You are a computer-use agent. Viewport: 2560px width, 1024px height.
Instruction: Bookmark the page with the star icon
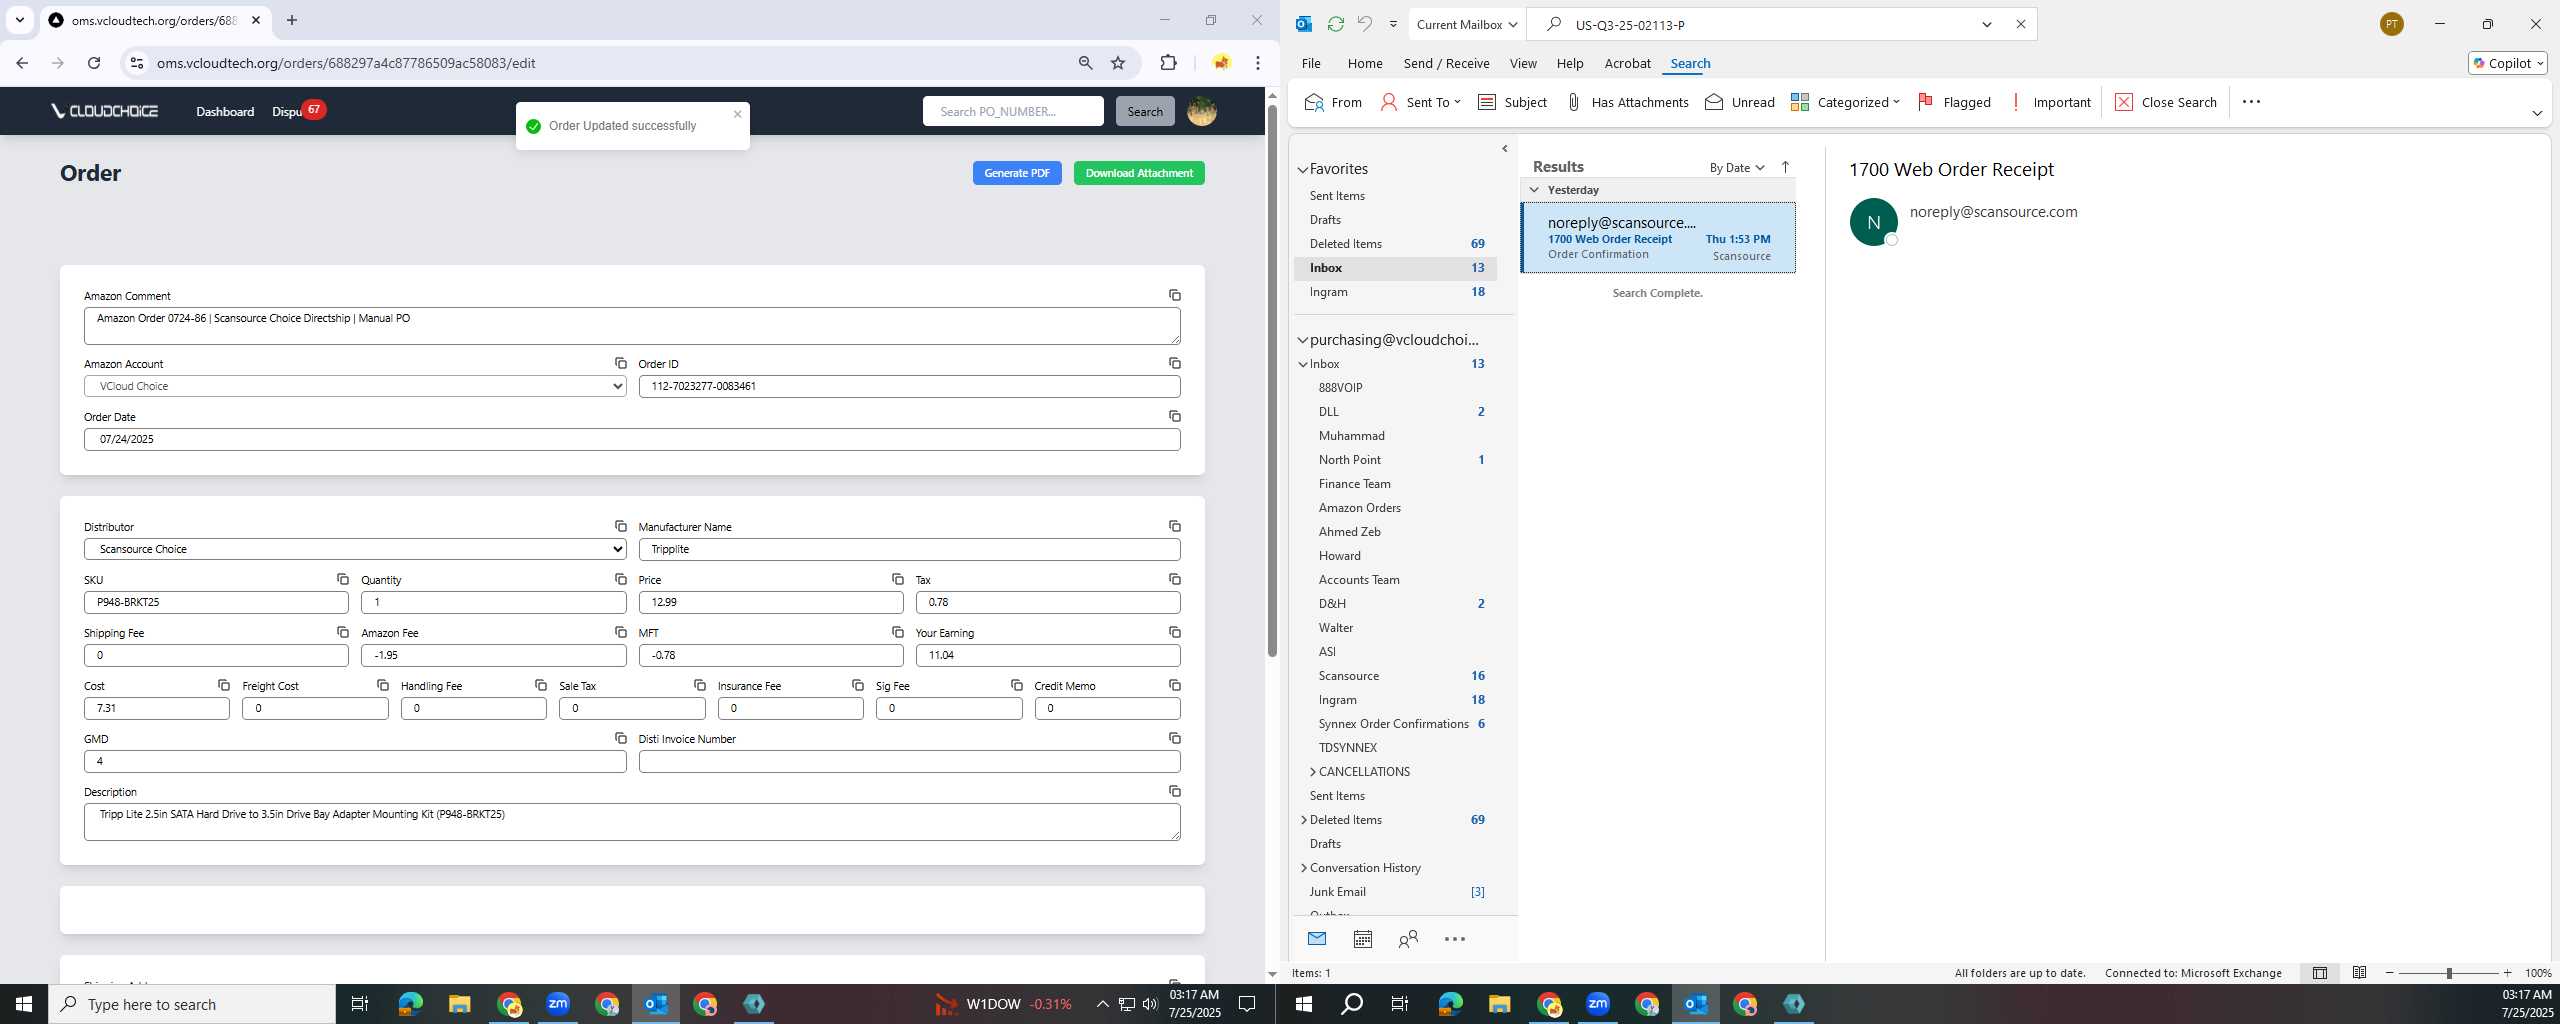coord(1118,63)
